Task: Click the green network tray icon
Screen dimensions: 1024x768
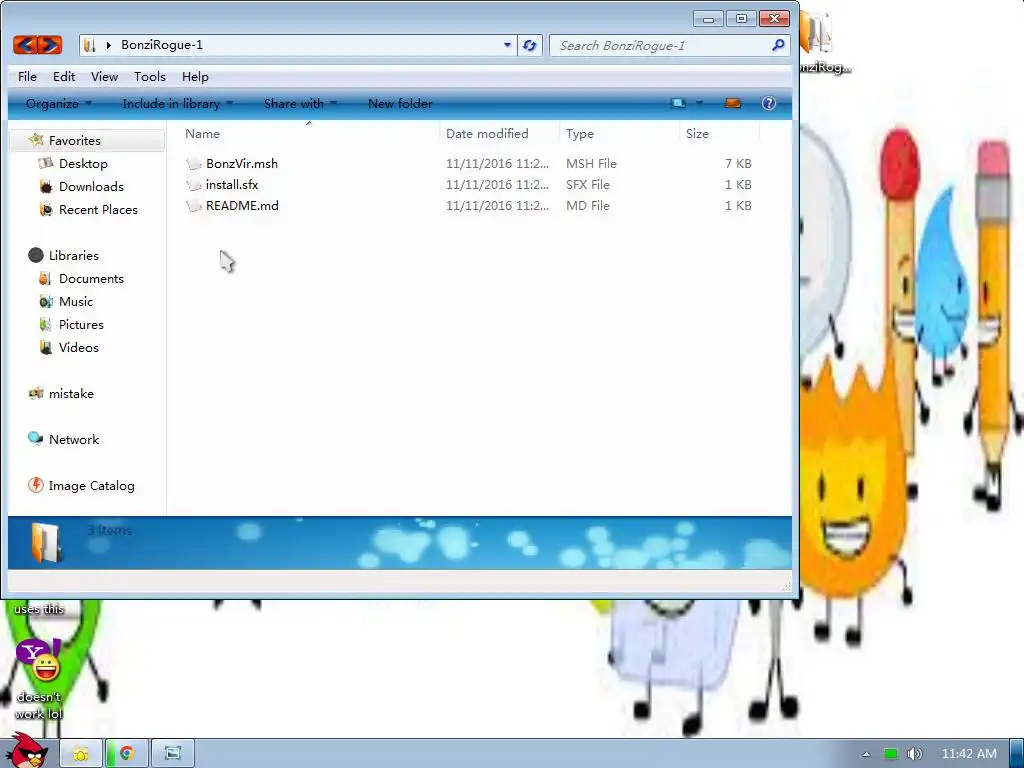Action: [x=890, y=754]
